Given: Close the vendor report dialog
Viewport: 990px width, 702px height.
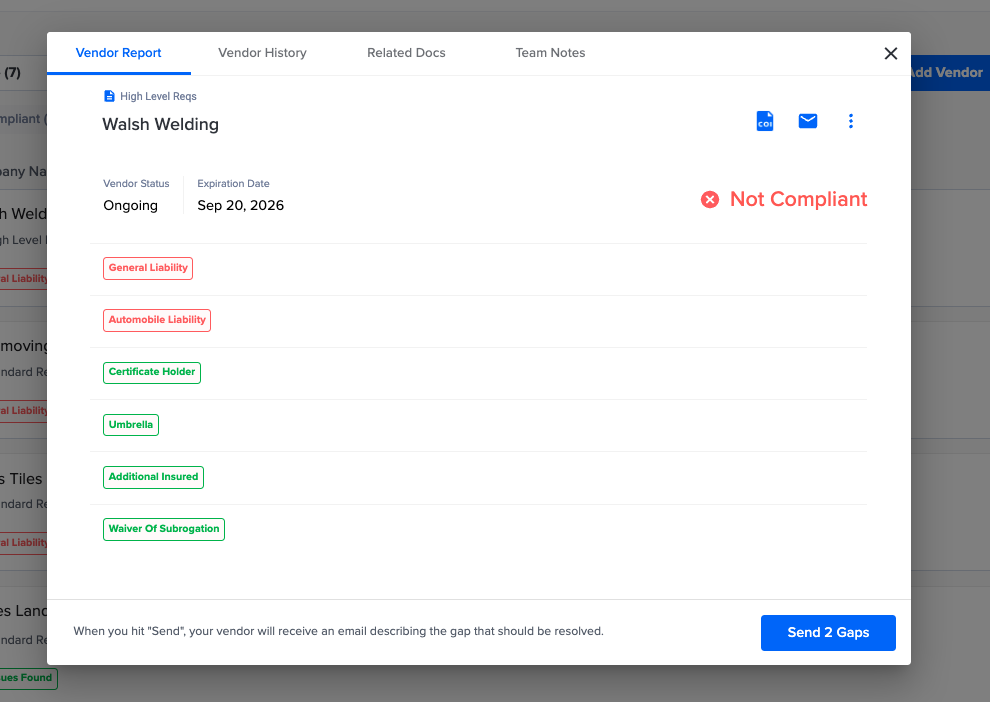Looking at the screenshot, I should tap(890, 54).
